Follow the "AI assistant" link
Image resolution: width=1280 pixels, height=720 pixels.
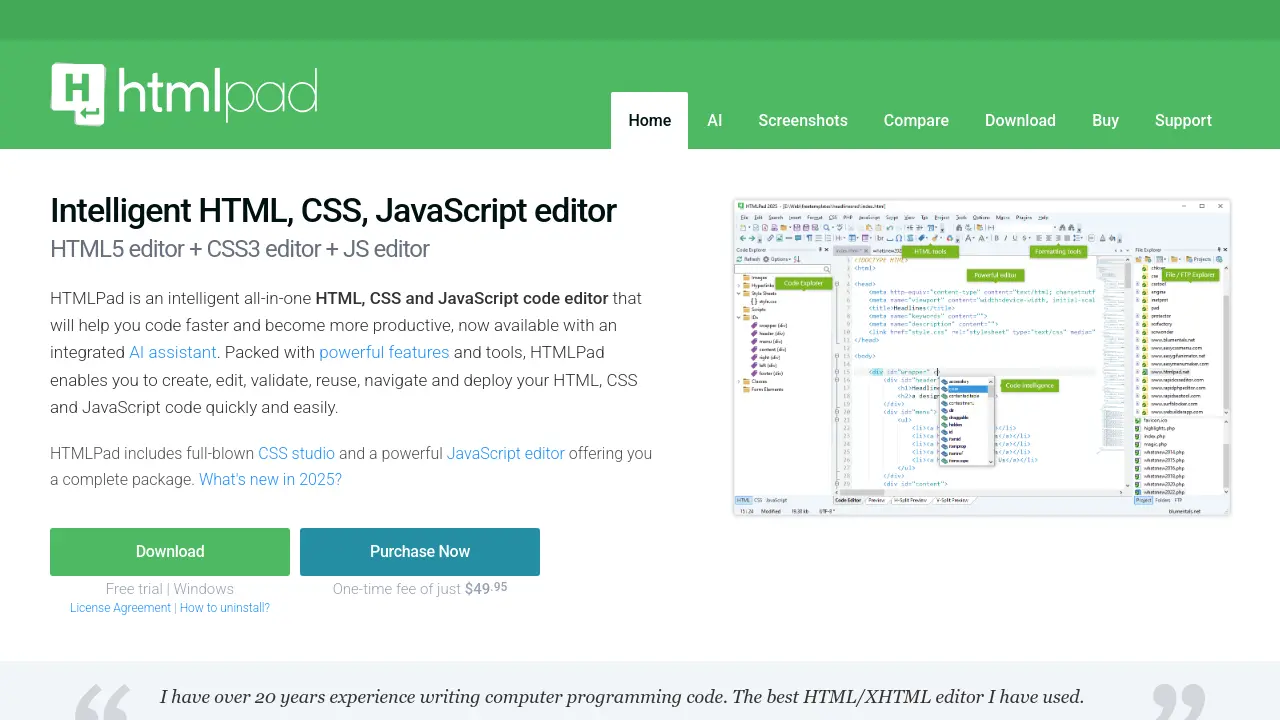click(x=172, y=352)
